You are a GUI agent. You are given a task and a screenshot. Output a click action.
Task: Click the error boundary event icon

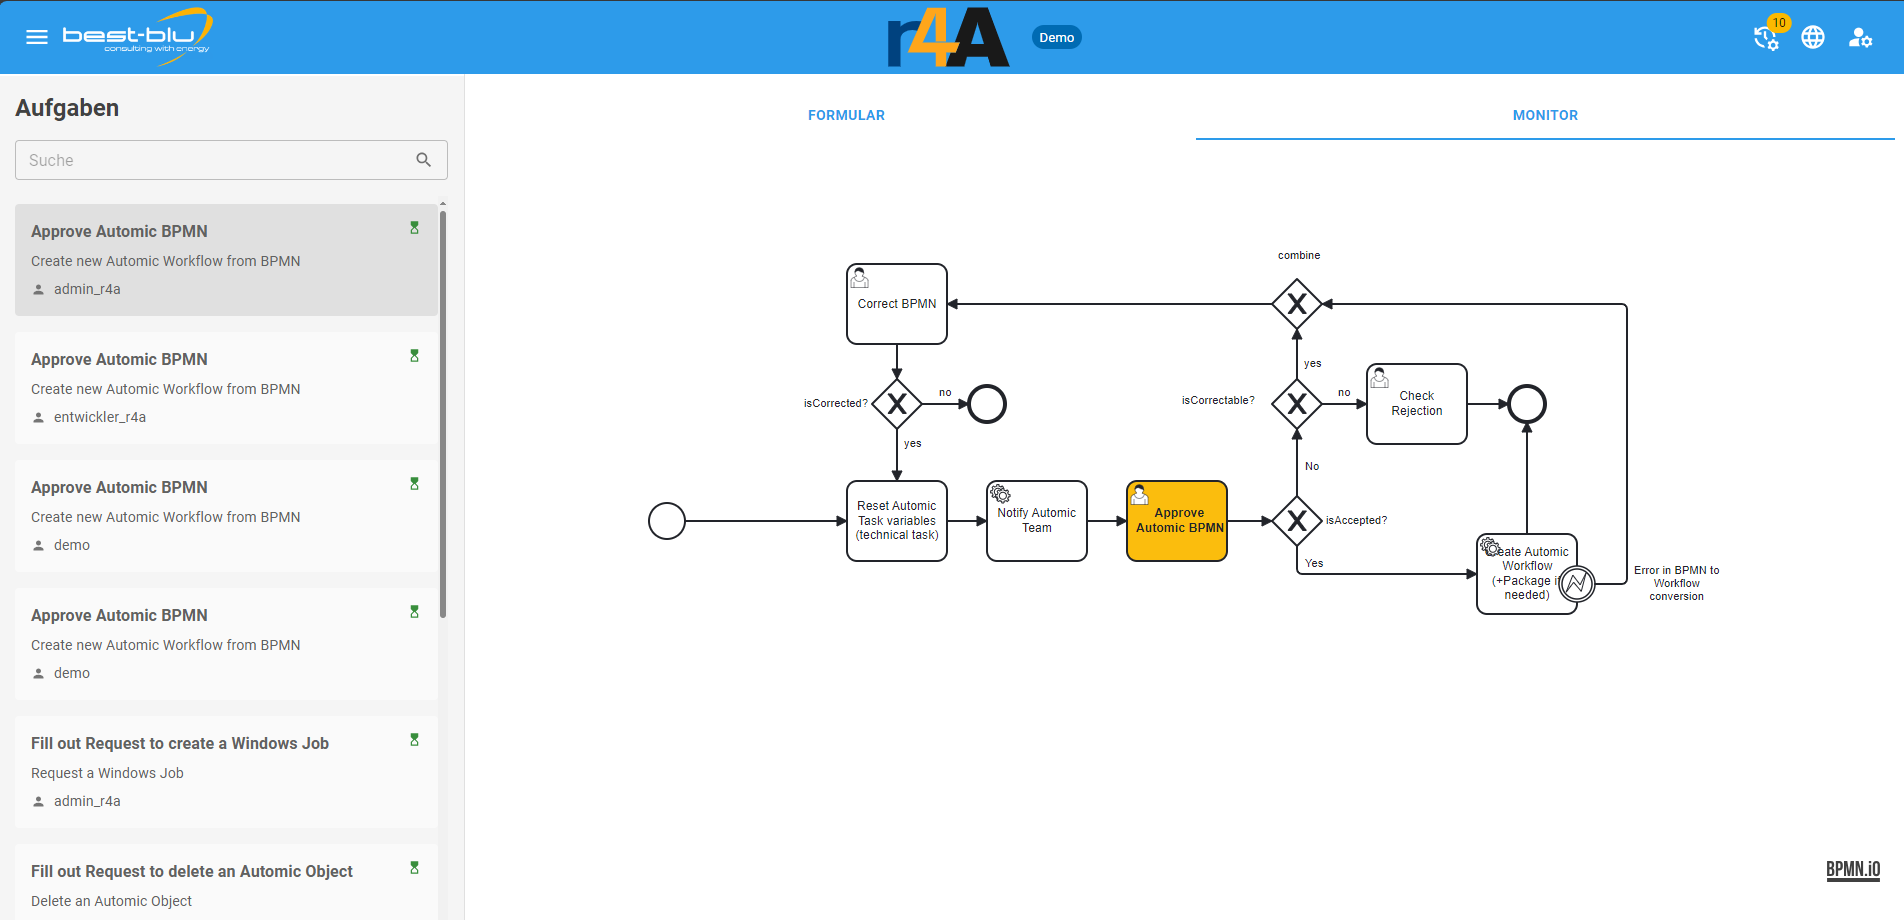tap(1577, 583)
